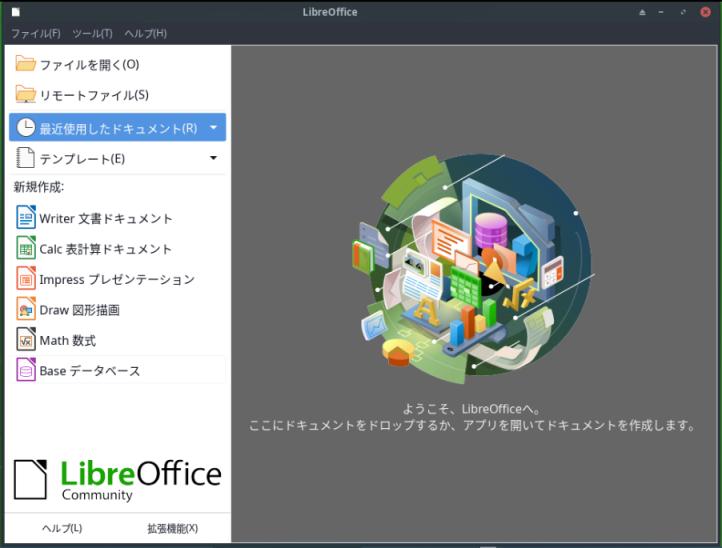Viewport: 722px width, 548px height.
Task: Click the Base database icon
Action: (x=26, y=370)
